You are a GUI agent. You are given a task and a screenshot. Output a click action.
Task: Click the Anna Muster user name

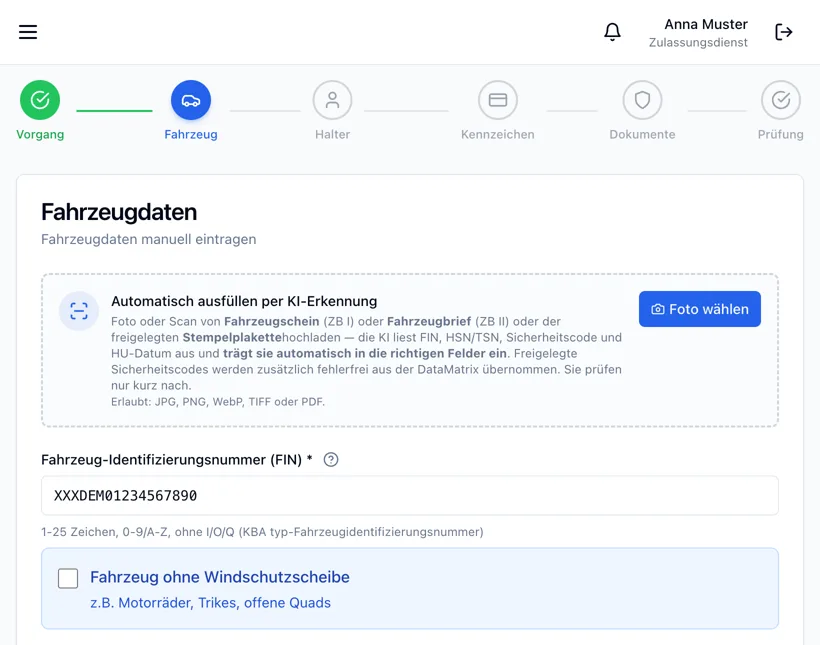tap(706, 25)
